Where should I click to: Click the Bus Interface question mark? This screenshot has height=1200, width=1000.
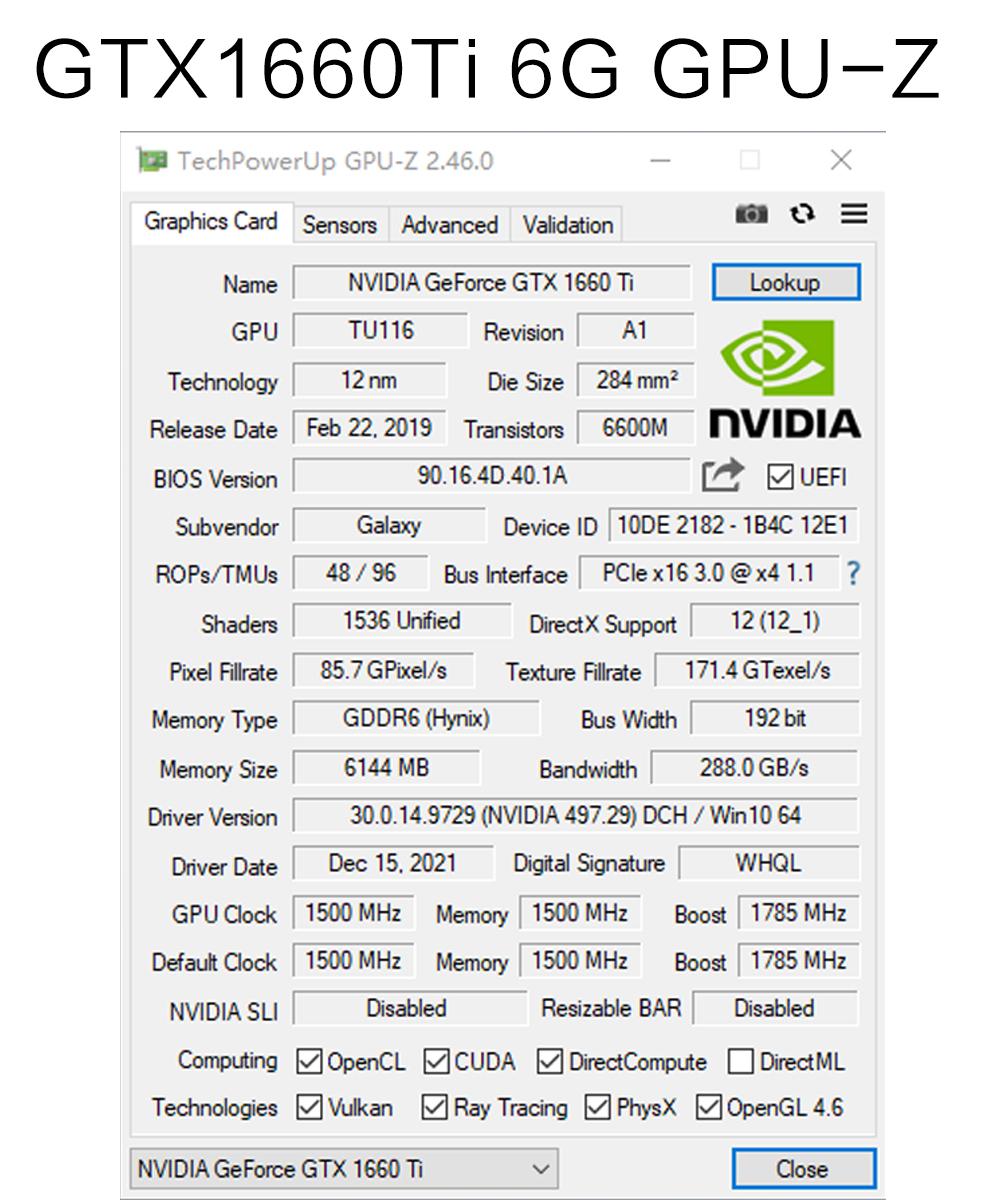coord(853,574)
